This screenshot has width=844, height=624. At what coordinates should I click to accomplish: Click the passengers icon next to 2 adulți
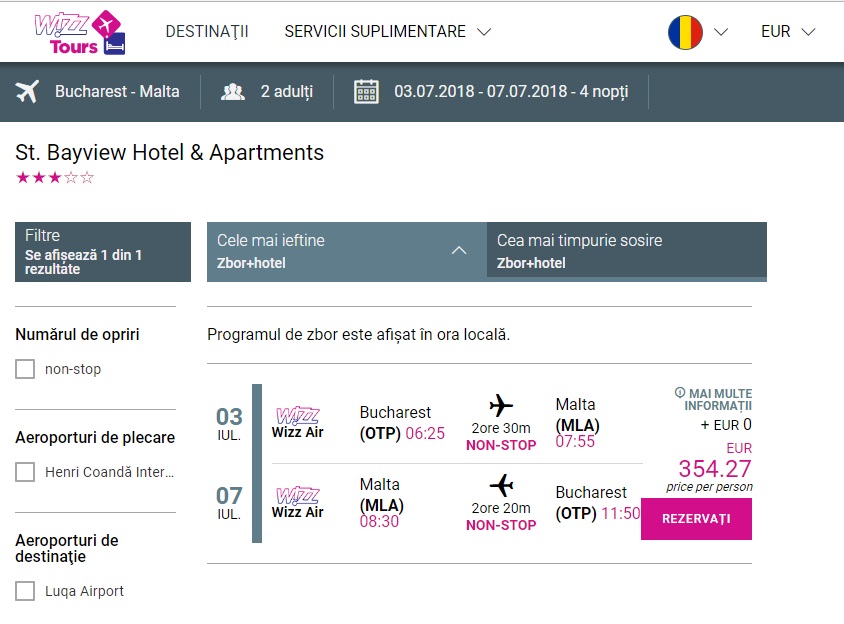click(x=233, y=92)
